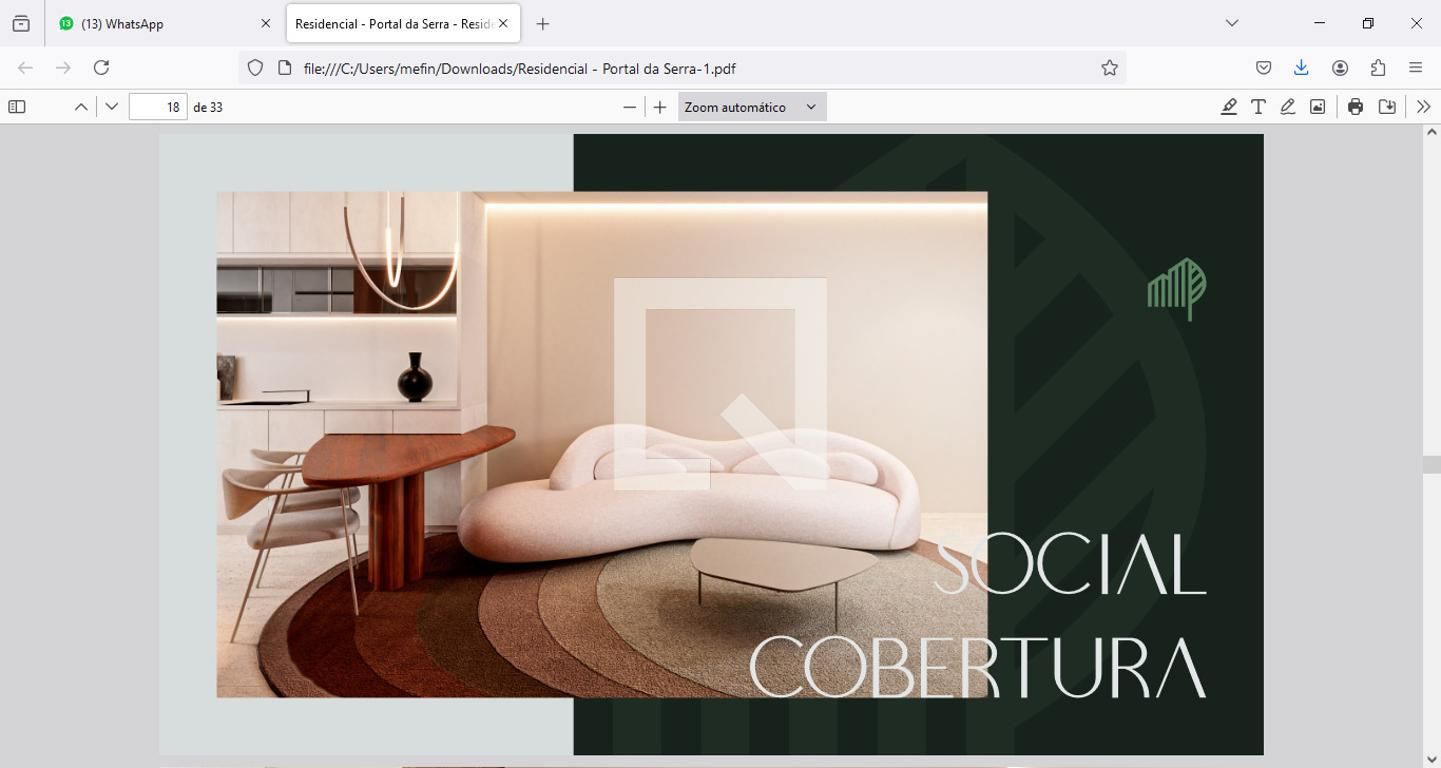This screenshot has height=768, width=1441.
Task: Reload the current page
Action: click(x=101, y=68)
